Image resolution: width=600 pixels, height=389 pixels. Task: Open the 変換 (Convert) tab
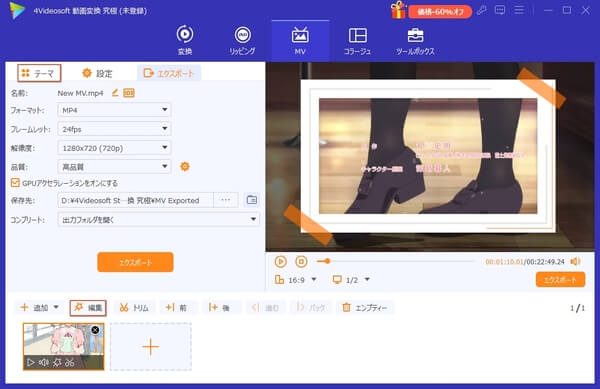pos(185,40)
